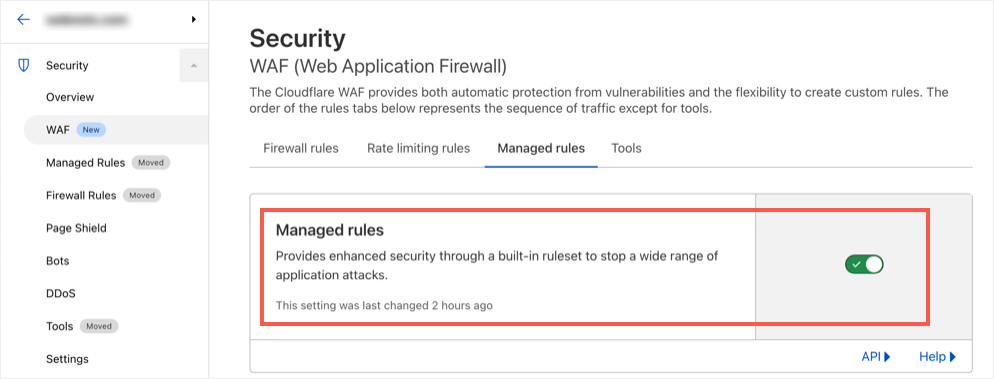Click the Managed rules card heading
The image size is (994, 379).
[330, 231]
